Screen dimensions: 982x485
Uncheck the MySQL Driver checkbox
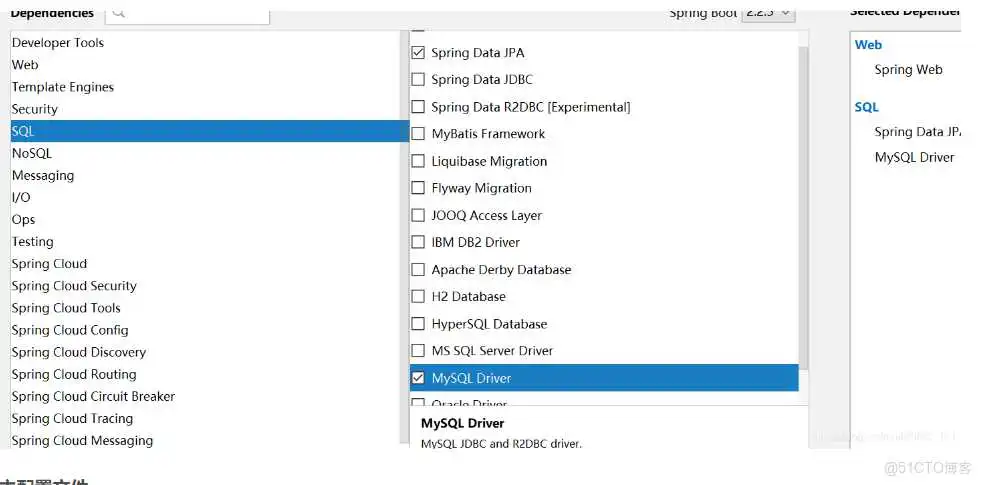coord(418,378)
